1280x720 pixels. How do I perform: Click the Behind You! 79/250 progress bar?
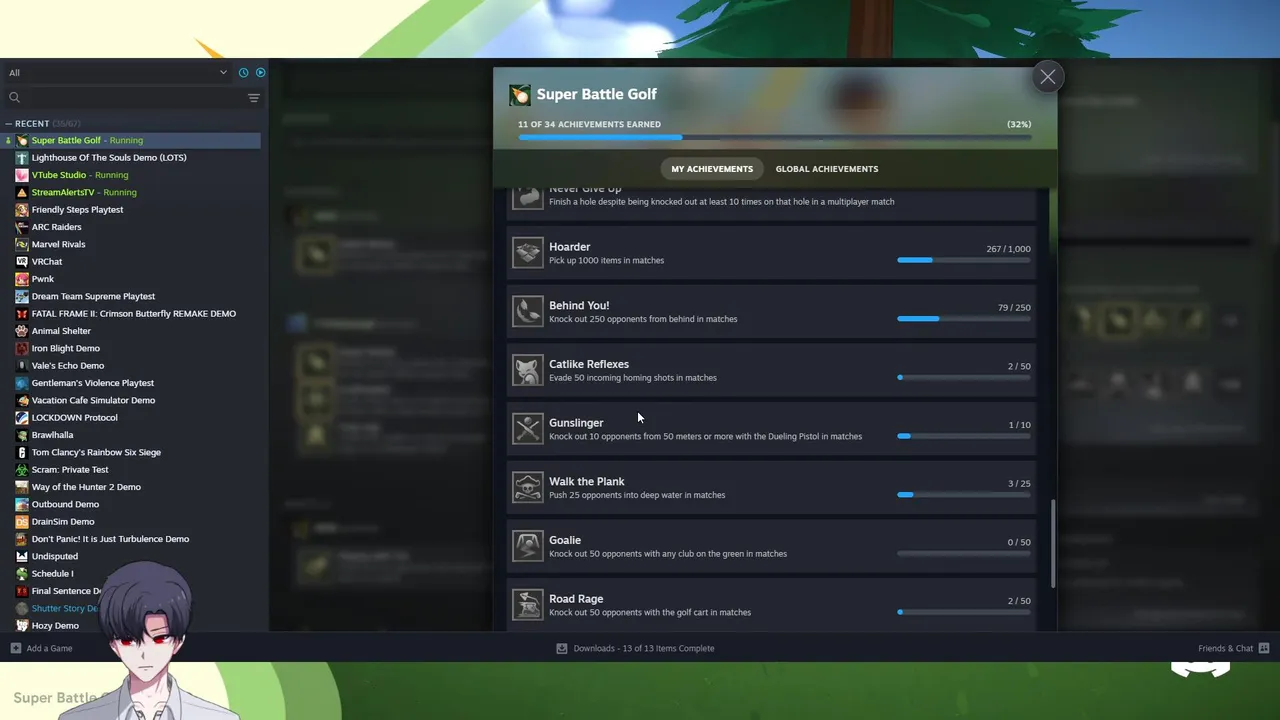pos(964,319)
